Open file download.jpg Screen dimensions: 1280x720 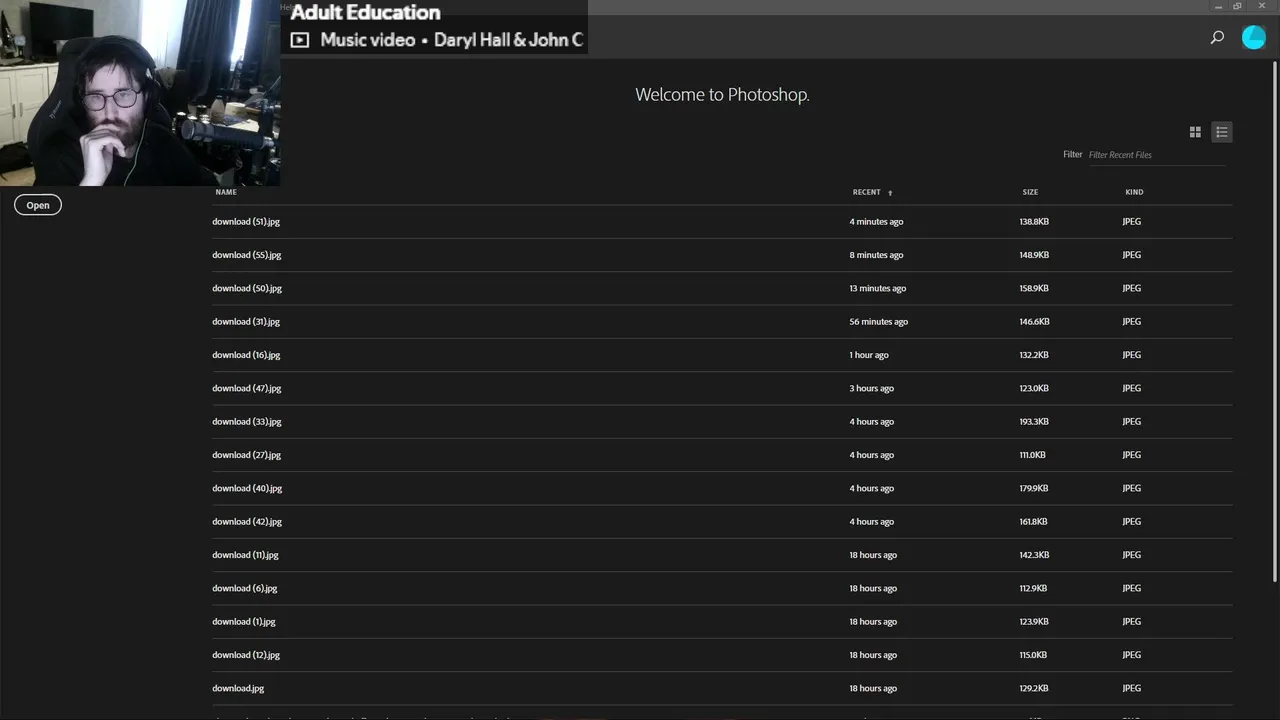coord(238,688)
